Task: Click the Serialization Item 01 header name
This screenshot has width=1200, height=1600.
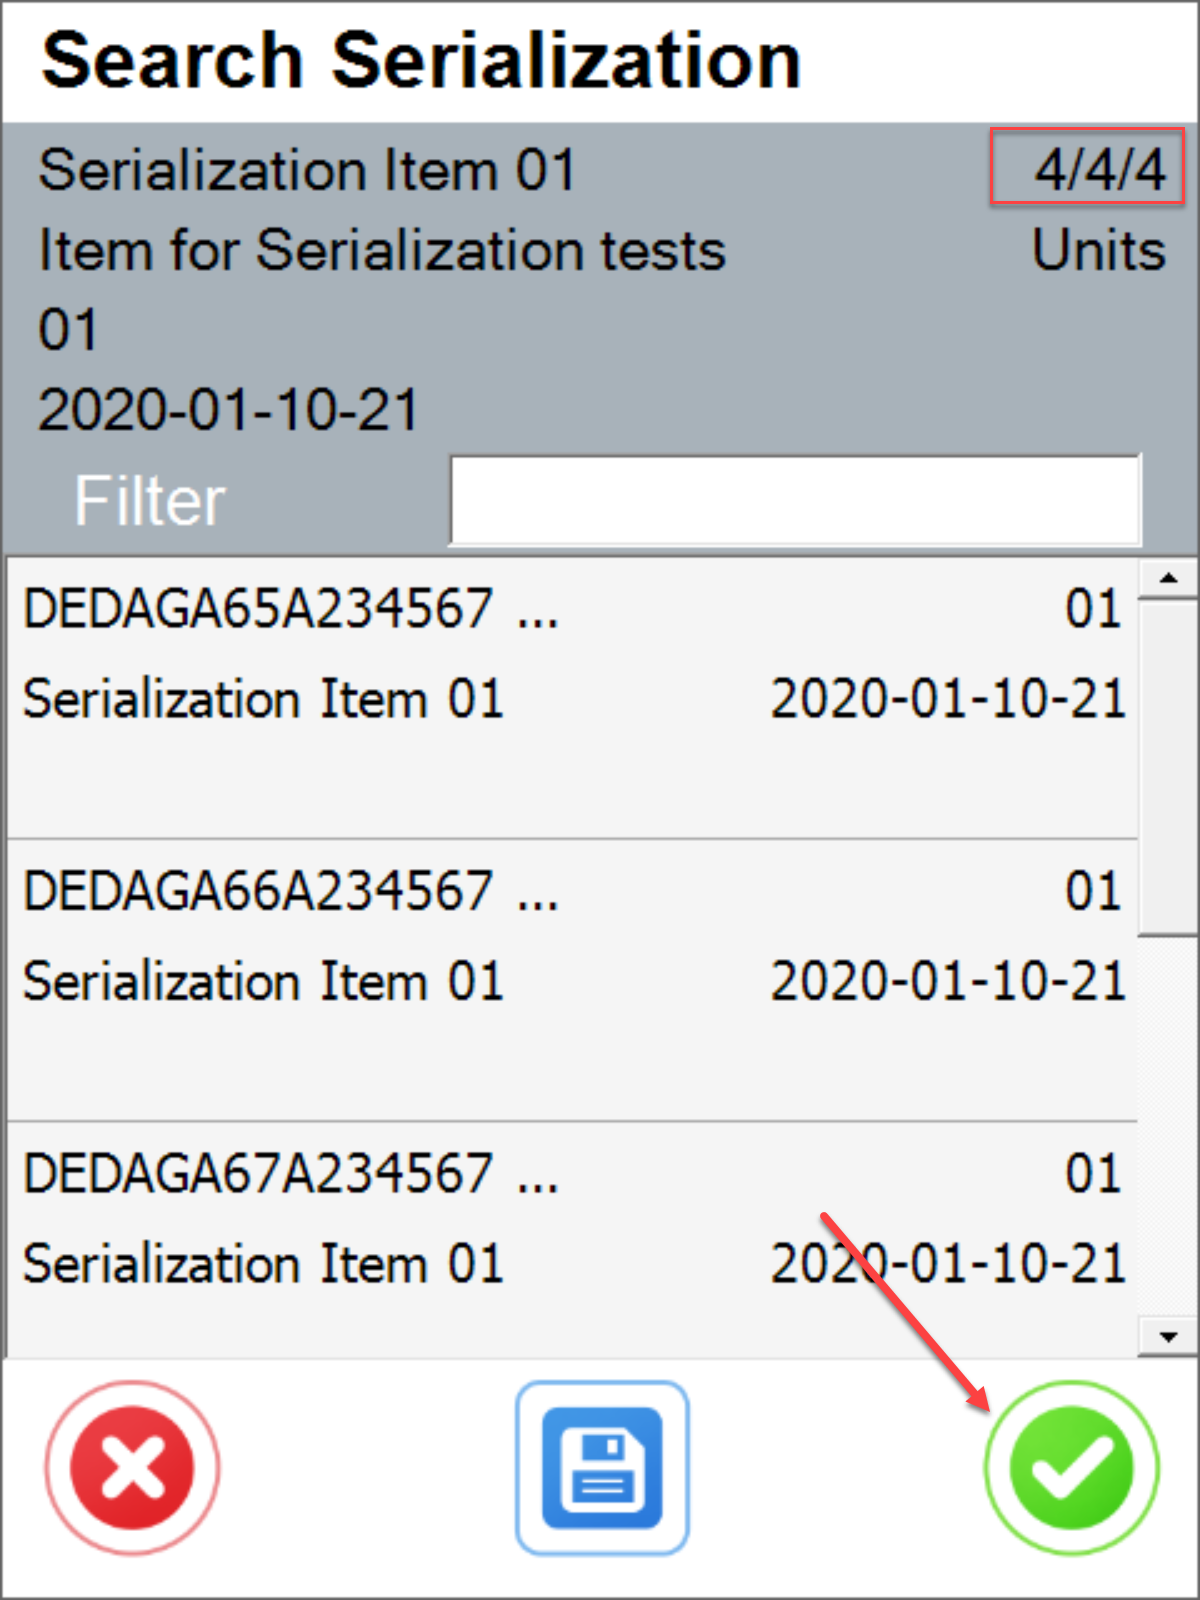Action: click(307, 169)
